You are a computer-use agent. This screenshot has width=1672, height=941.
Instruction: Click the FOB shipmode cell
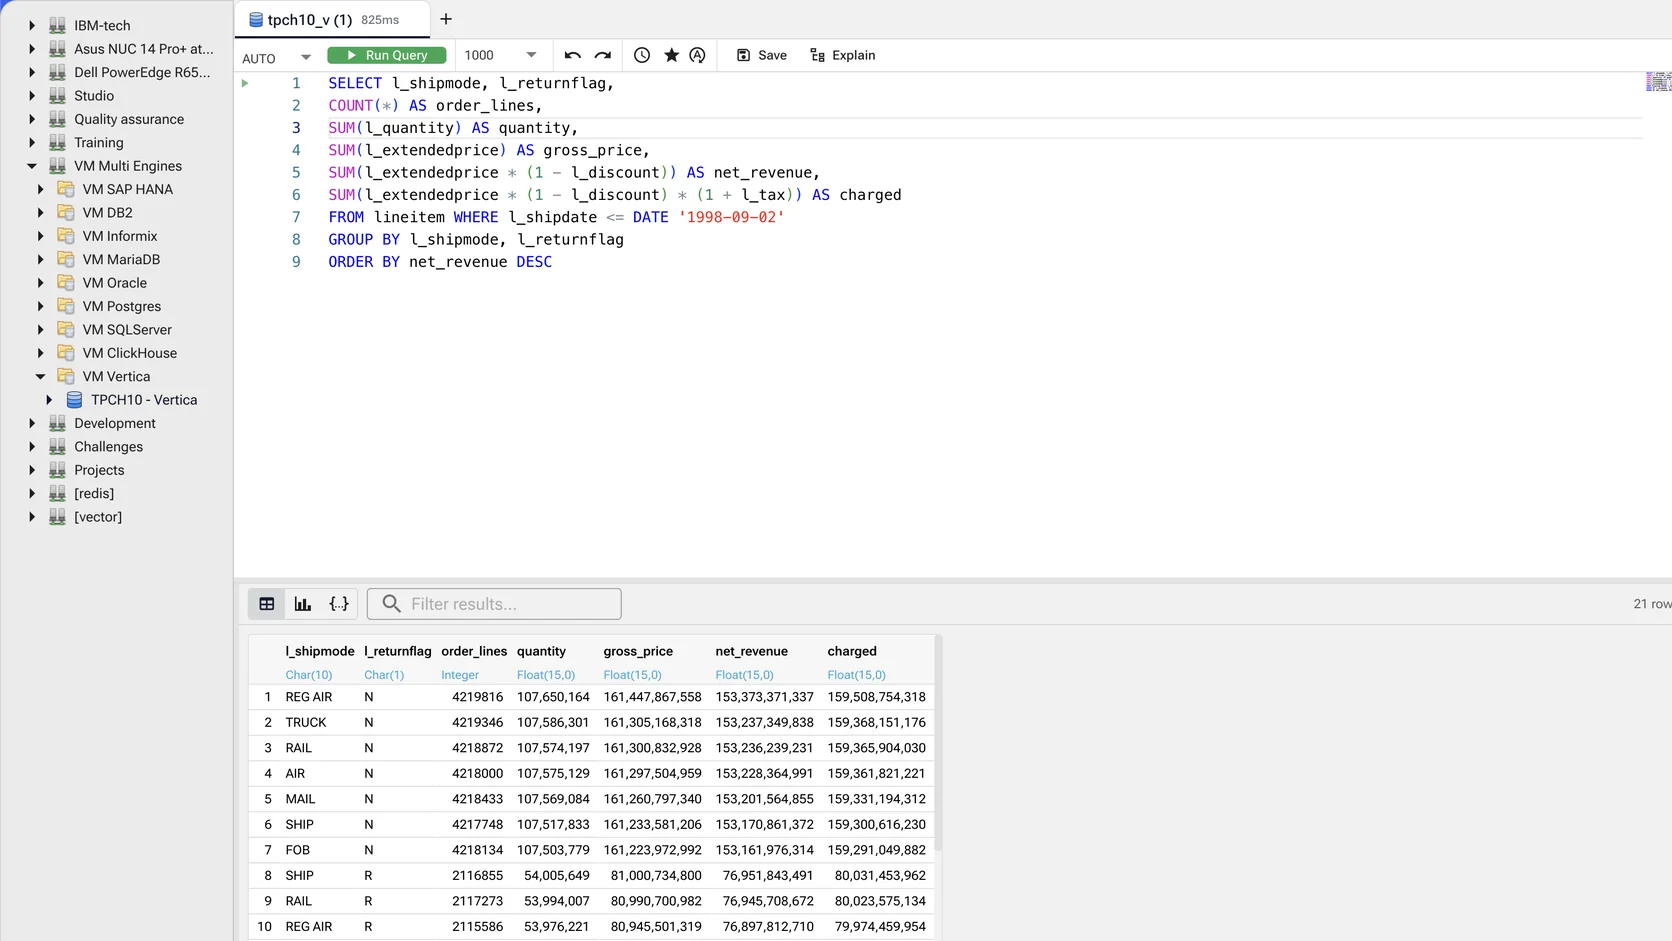[x=298, y=850]
